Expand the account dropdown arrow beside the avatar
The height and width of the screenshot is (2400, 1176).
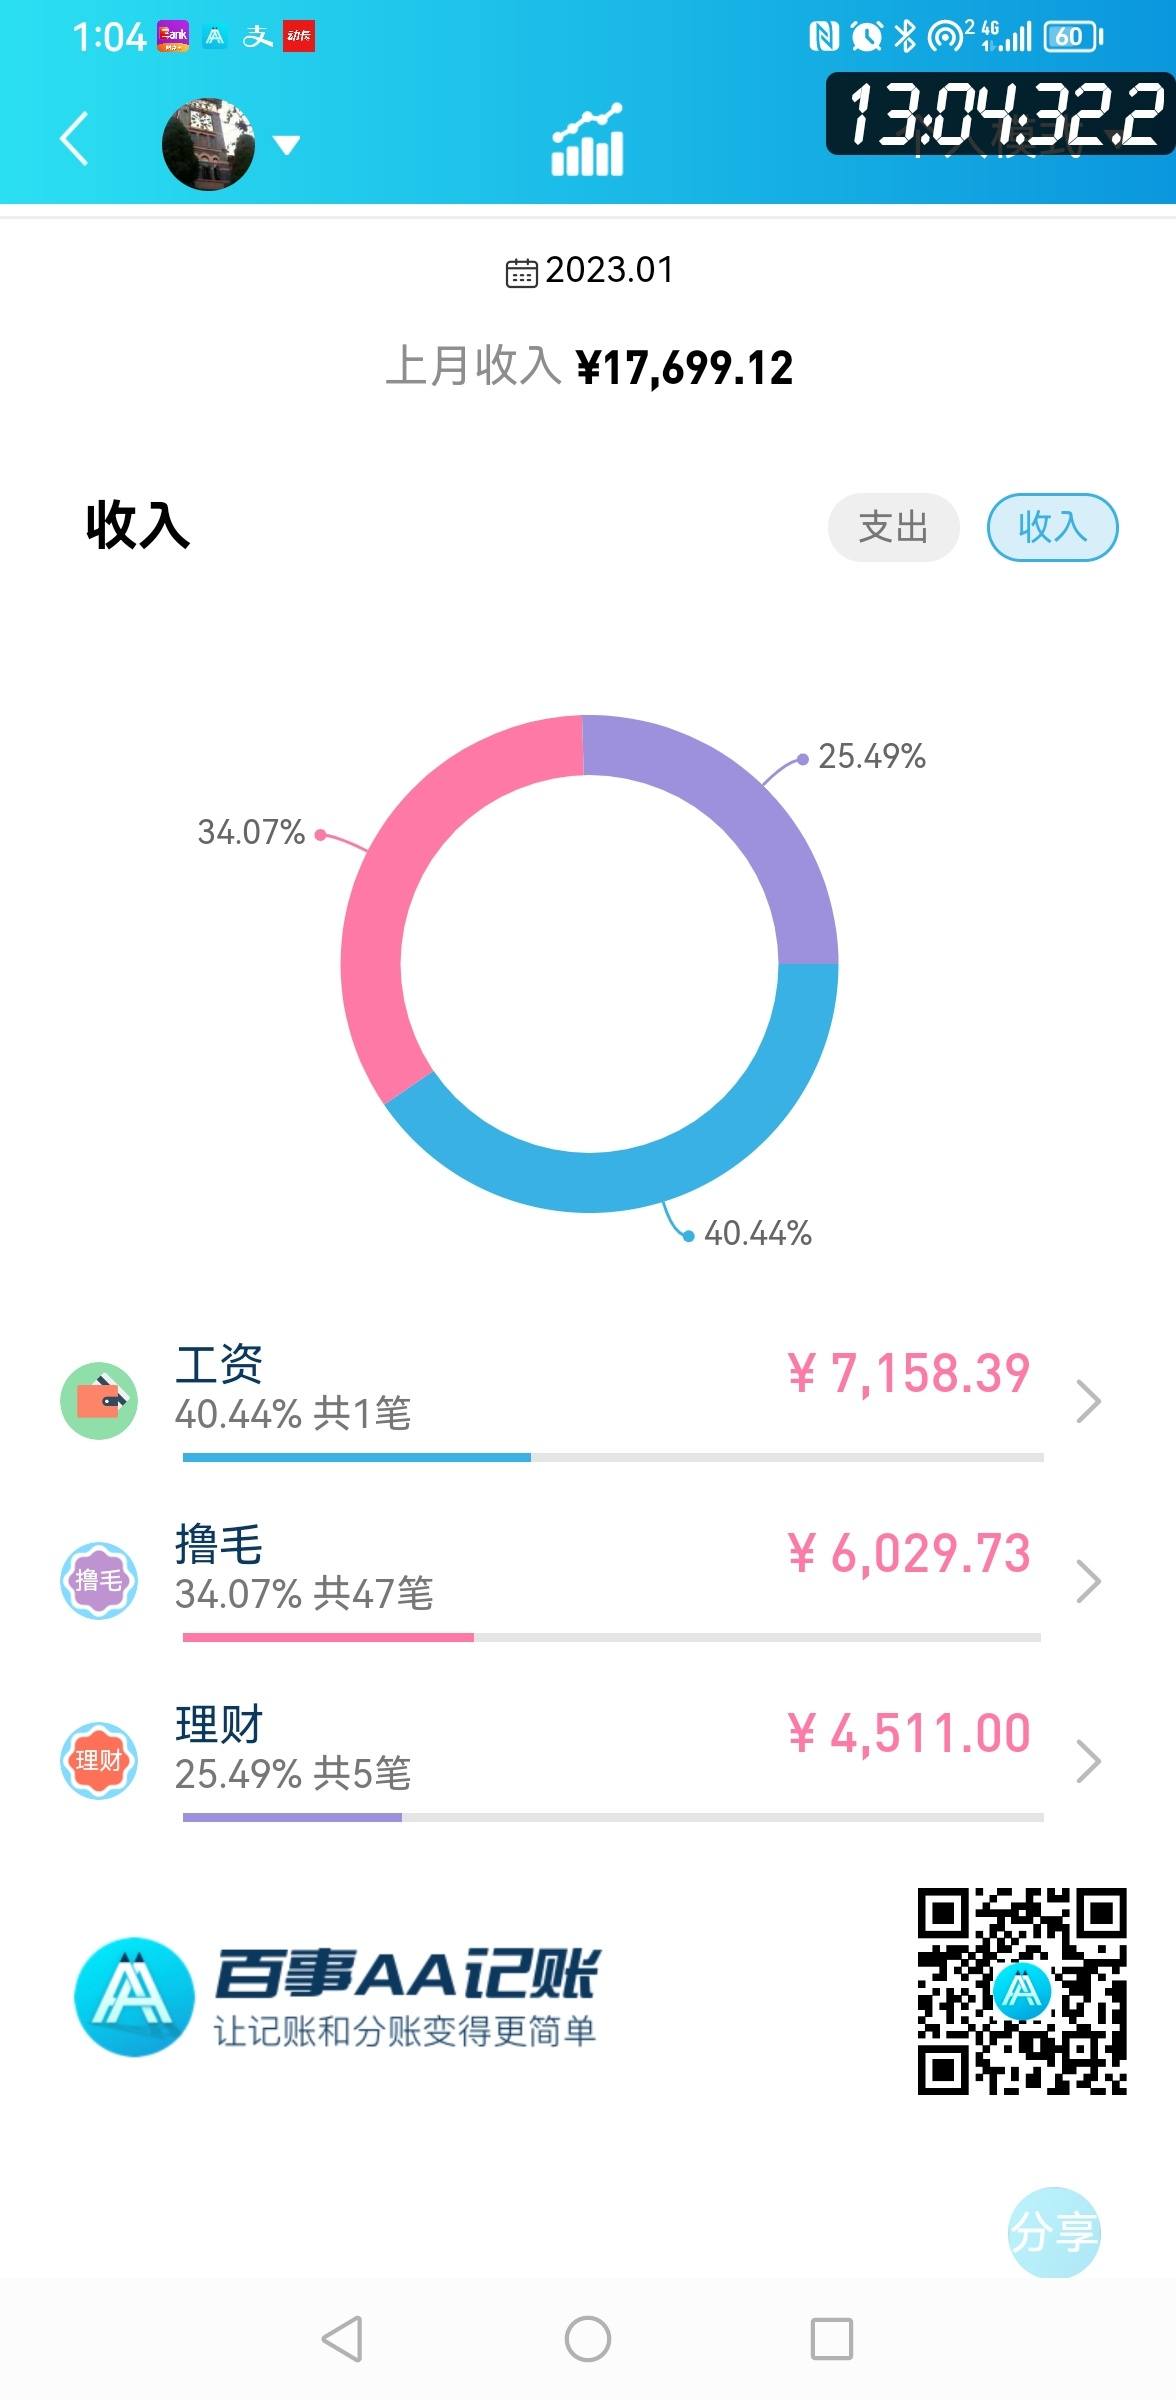click(287, 146)
